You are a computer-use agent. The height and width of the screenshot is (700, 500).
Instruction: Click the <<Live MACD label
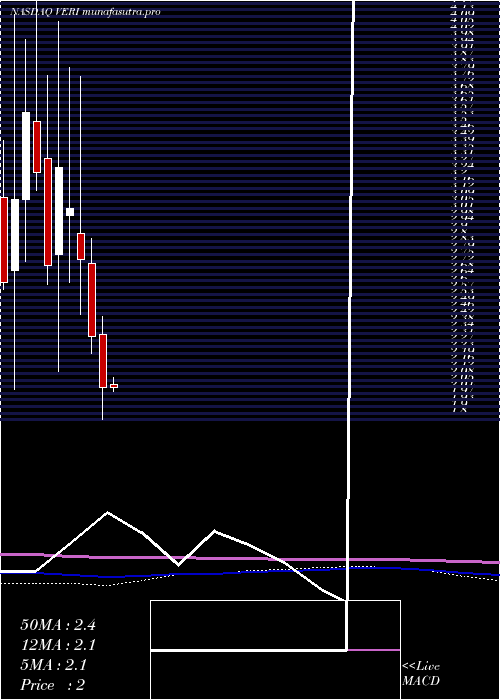click(x=421, y=674)
